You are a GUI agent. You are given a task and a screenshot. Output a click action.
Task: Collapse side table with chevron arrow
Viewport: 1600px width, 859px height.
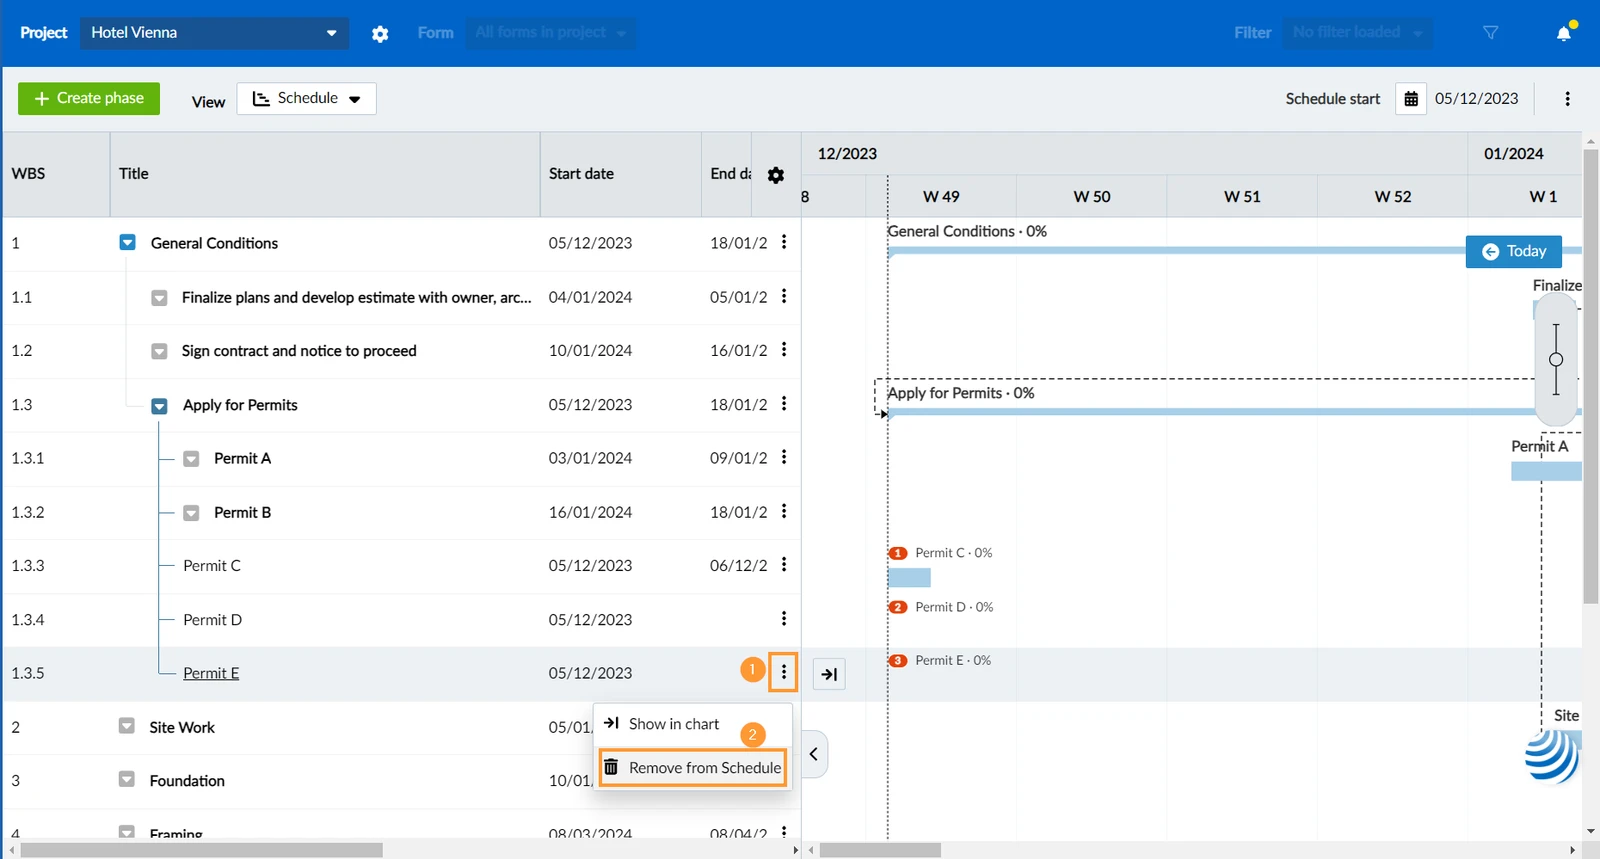pos(814,754)
